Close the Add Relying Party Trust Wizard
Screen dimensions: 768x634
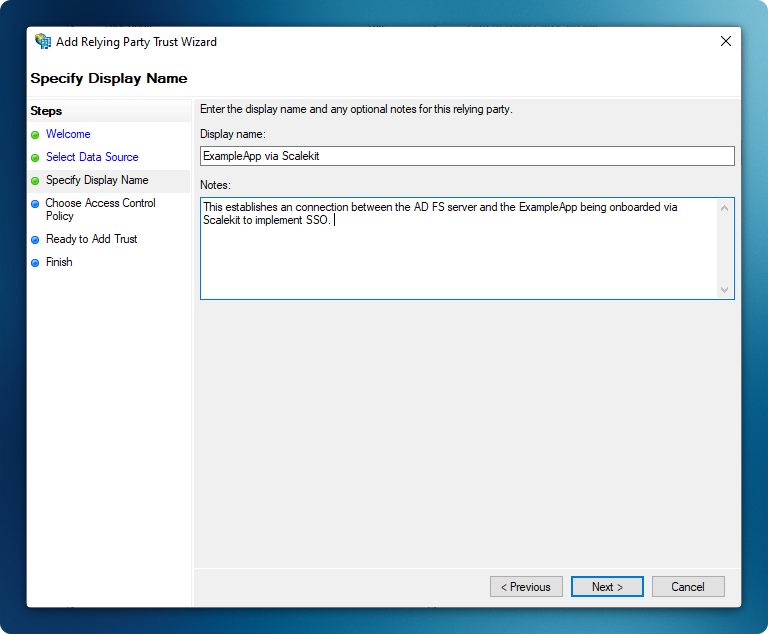[725, 41]
